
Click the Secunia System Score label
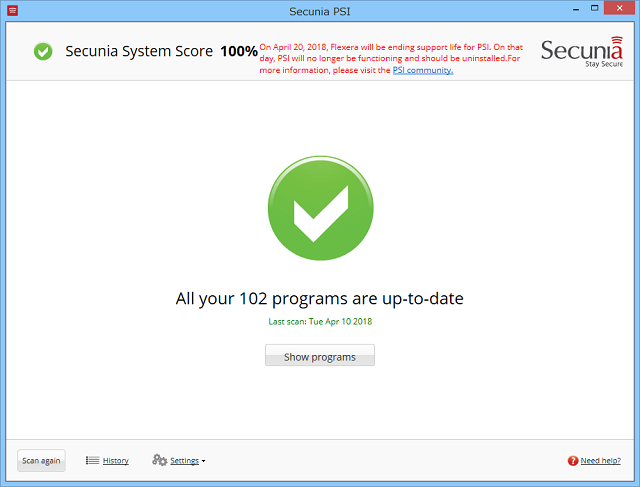(139, 51)
